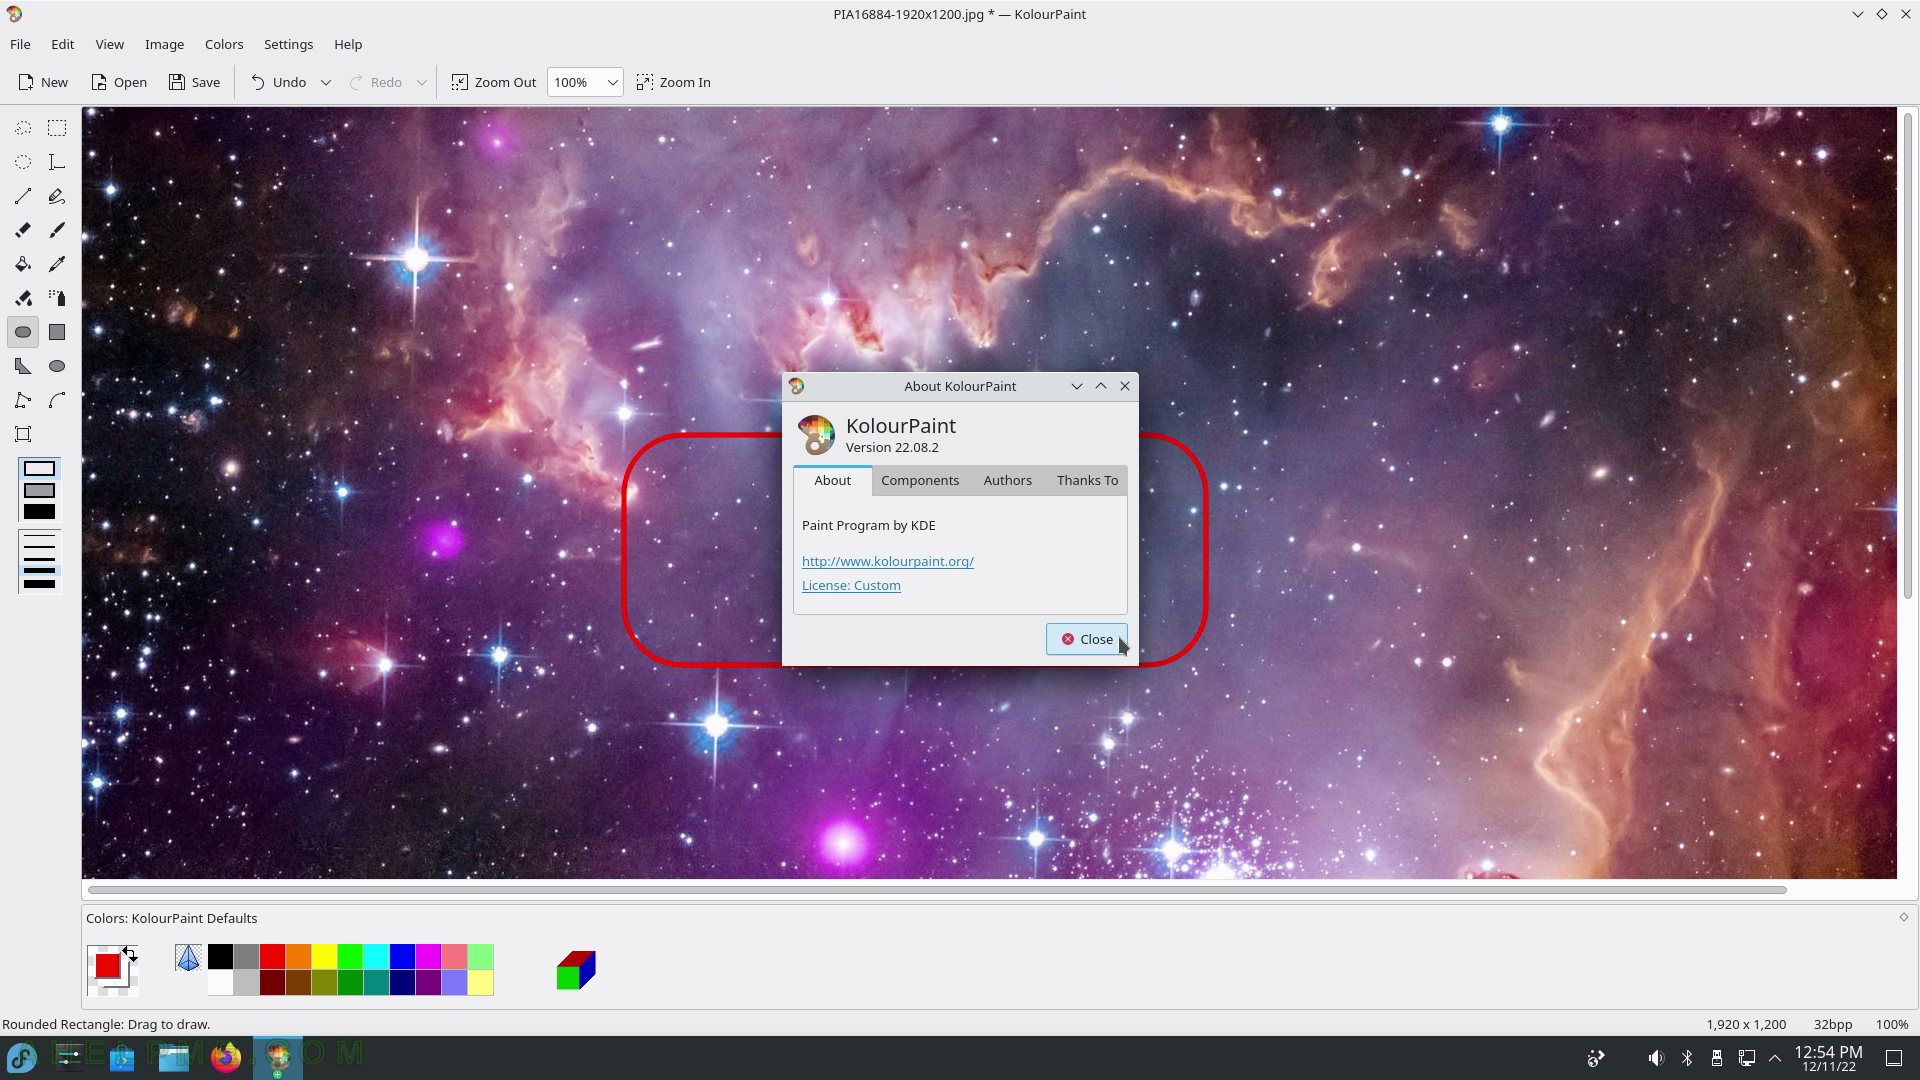Switch to the Components tab

pyautogui.click(x=920, y=481)
